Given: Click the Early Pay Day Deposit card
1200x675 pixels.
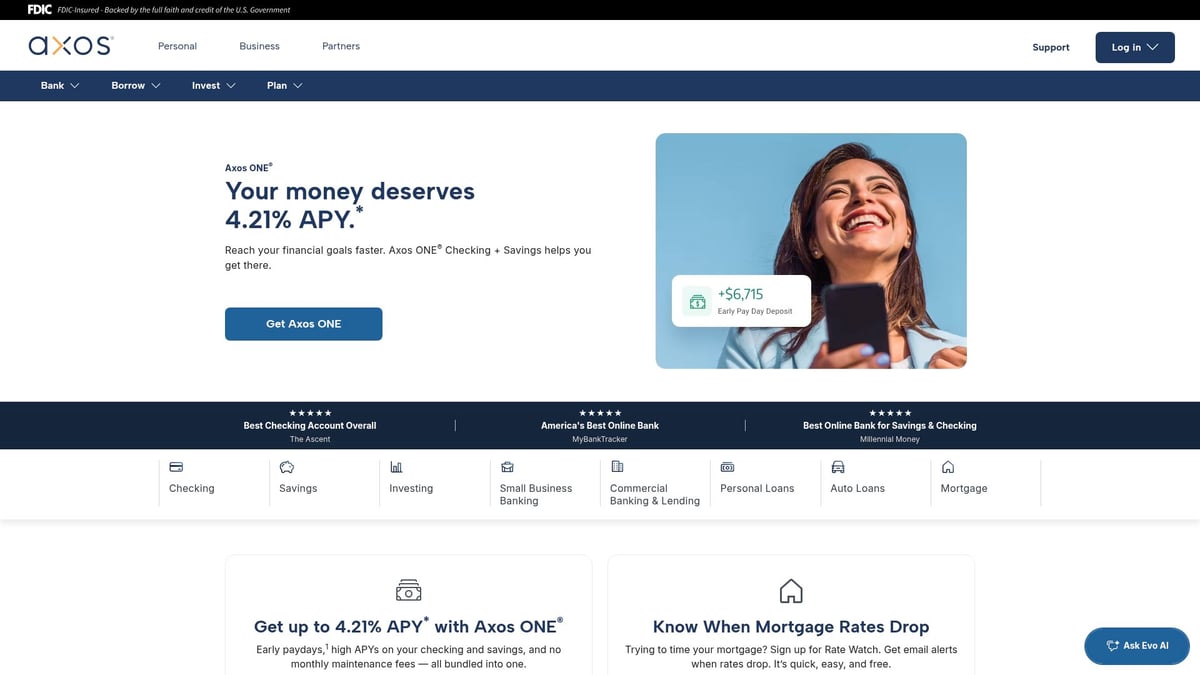Looking at the screenshot, I should pyautogui.click(x=742, y=300).
